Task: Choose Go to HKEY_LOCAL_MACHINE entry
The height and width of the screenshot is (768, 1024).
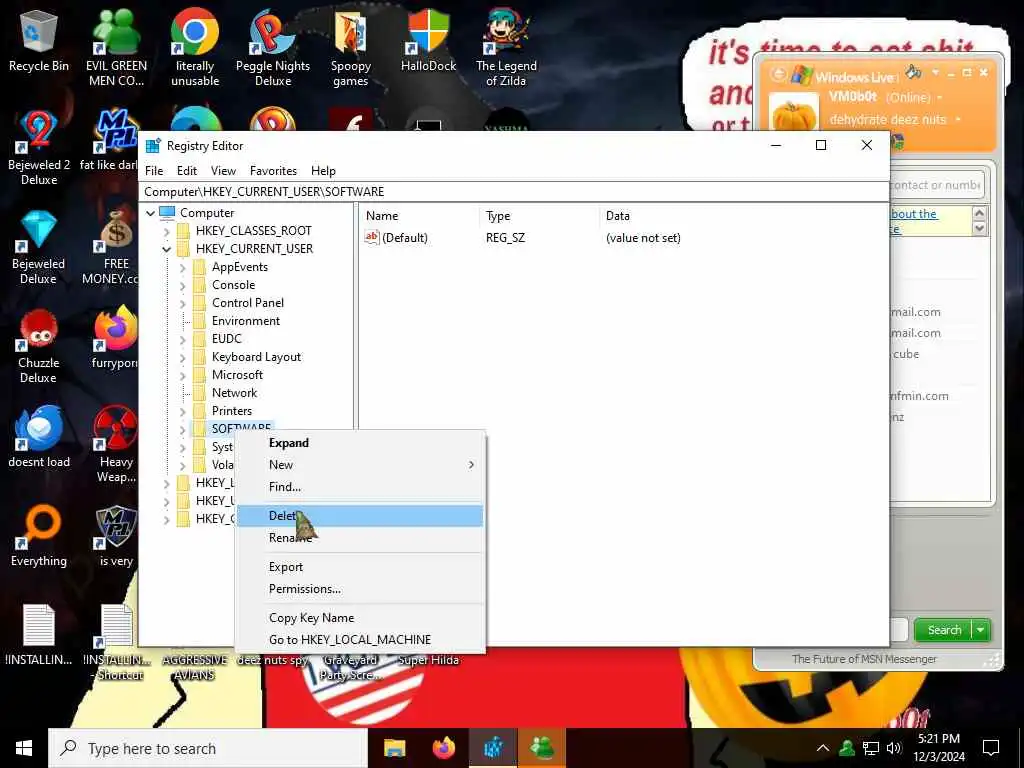Action: click(360, 640)
